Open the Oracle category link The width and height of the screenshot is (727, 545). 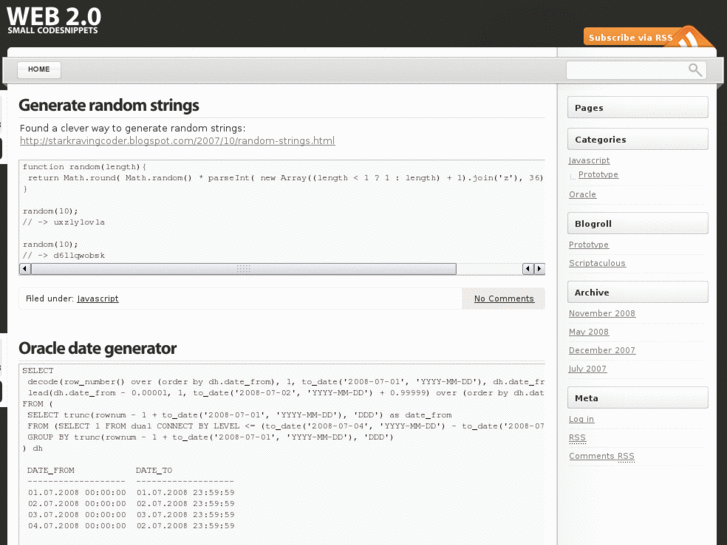tap(582, 194)
